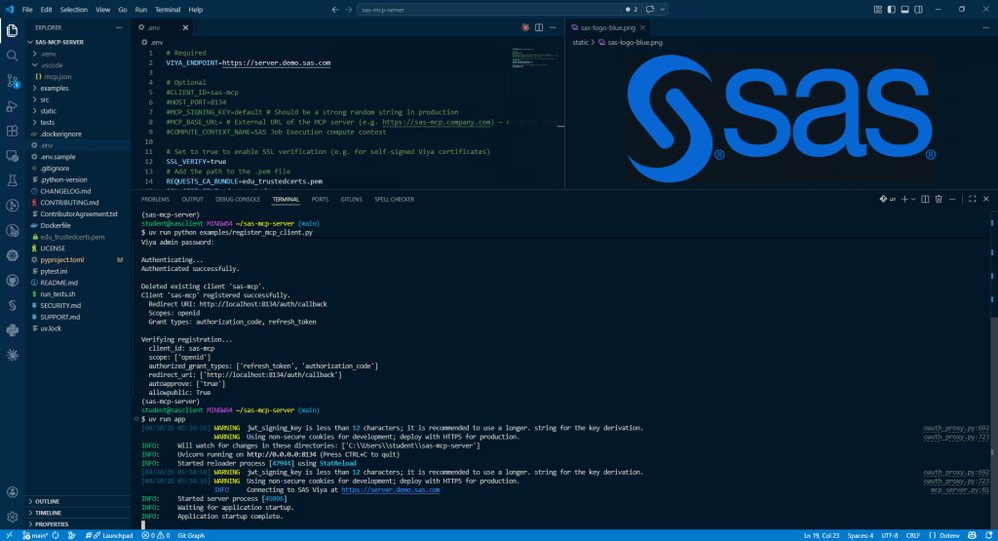Click the sync changes icon in status bar
998x541 pixels.
[56, 535]
